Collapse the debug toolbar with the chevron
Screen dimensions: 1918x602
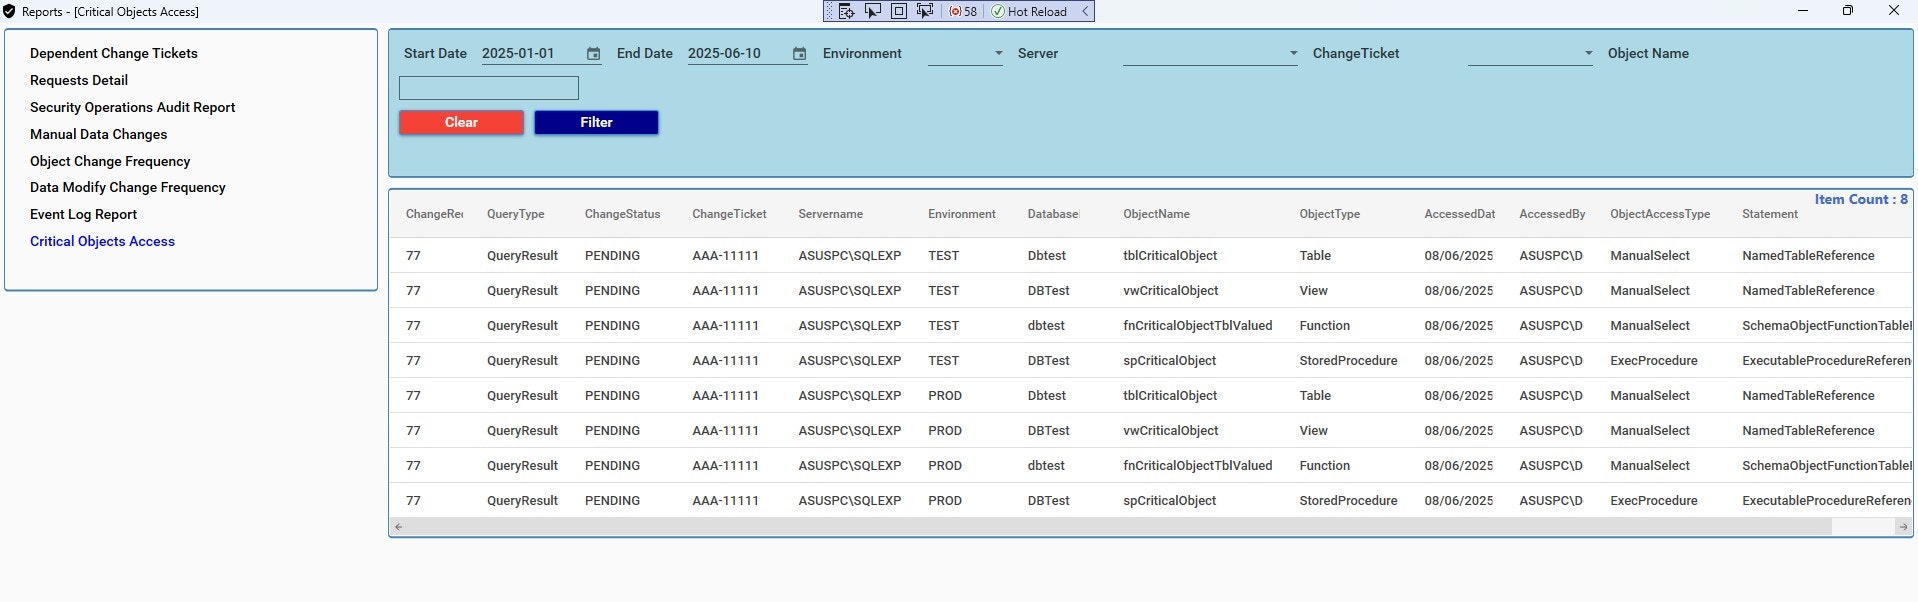pos(1085,11)
